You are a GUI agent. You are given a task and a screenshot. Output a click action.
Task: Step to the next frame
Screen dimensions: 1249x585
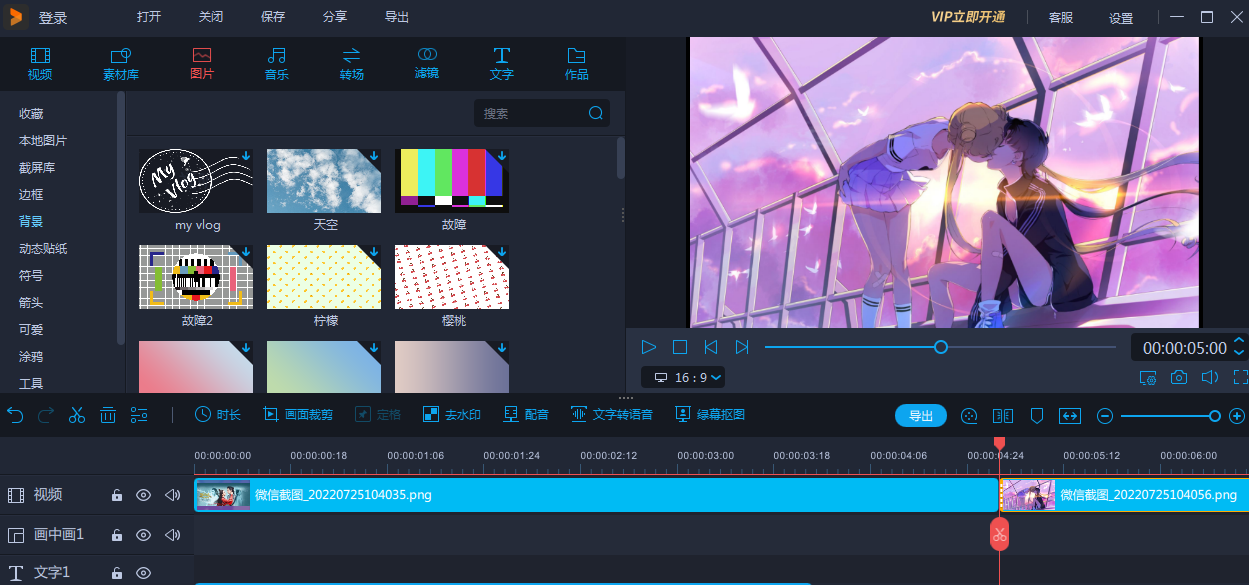pos(742,347)
